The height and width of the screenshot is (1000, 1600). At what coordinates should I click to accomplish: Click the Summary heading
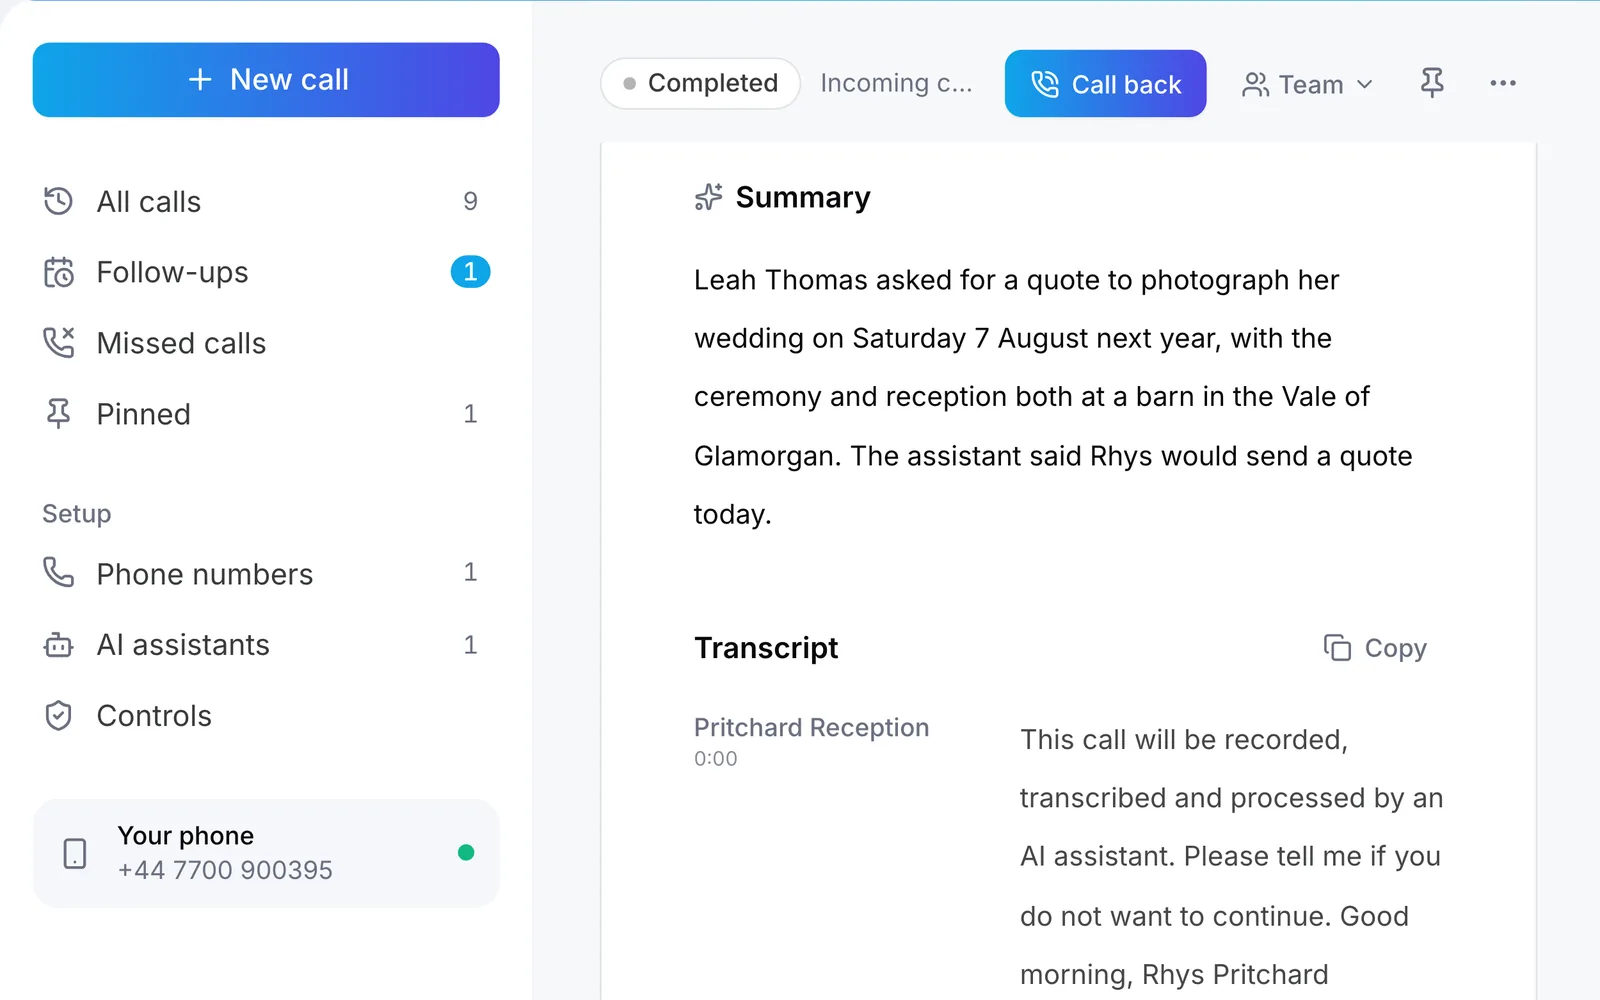coord(803,198)
